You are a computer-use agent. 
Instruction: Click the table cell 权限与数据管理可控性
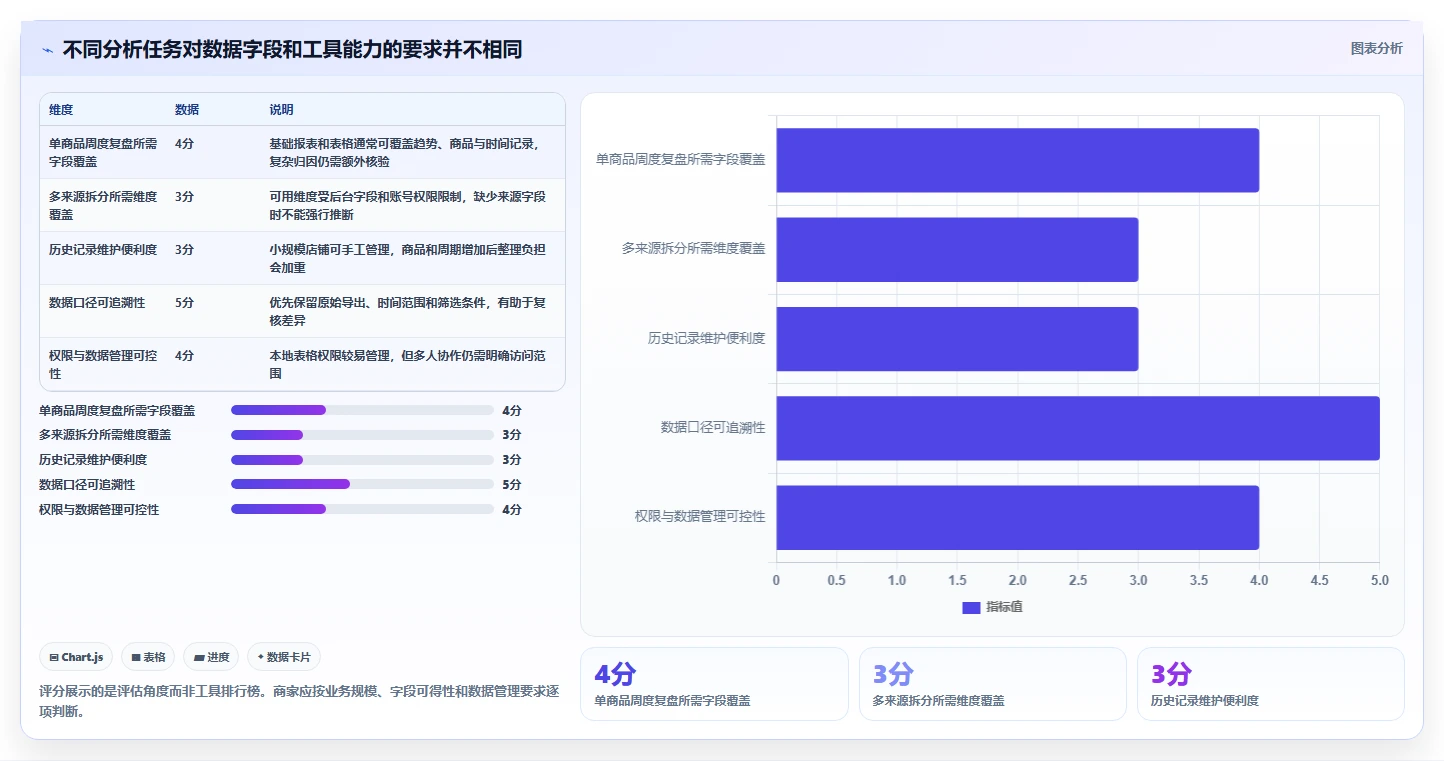pos(103,364)
